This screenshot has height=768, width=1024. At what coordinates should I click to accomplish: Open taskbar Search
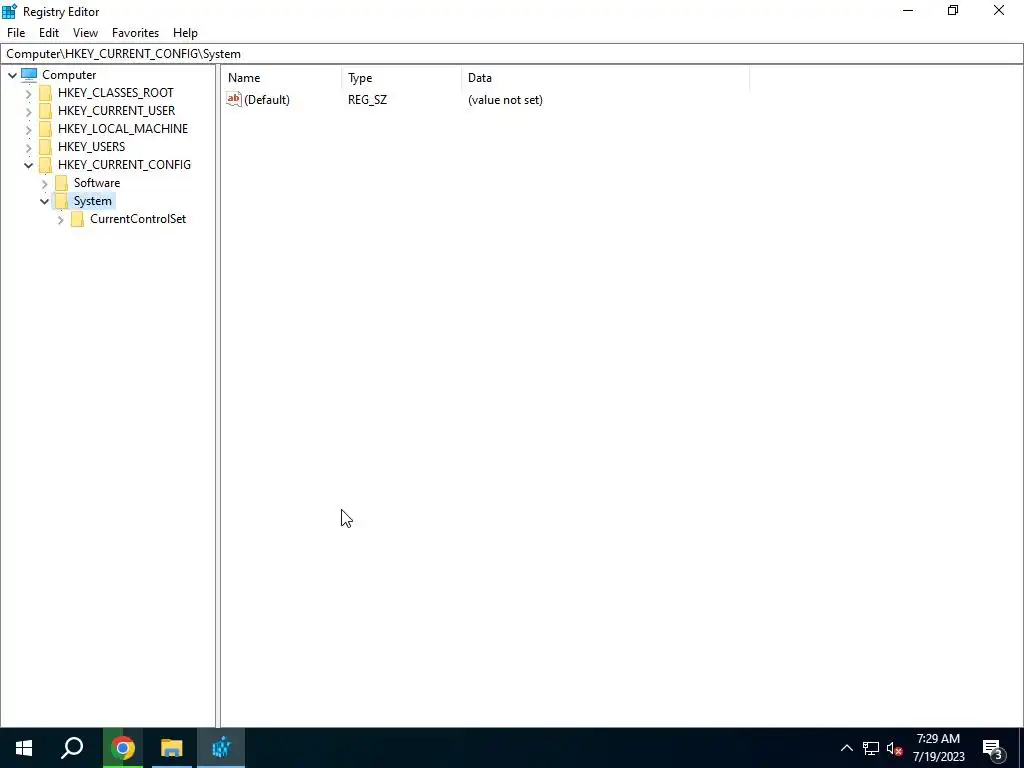(x=72, y=748)
